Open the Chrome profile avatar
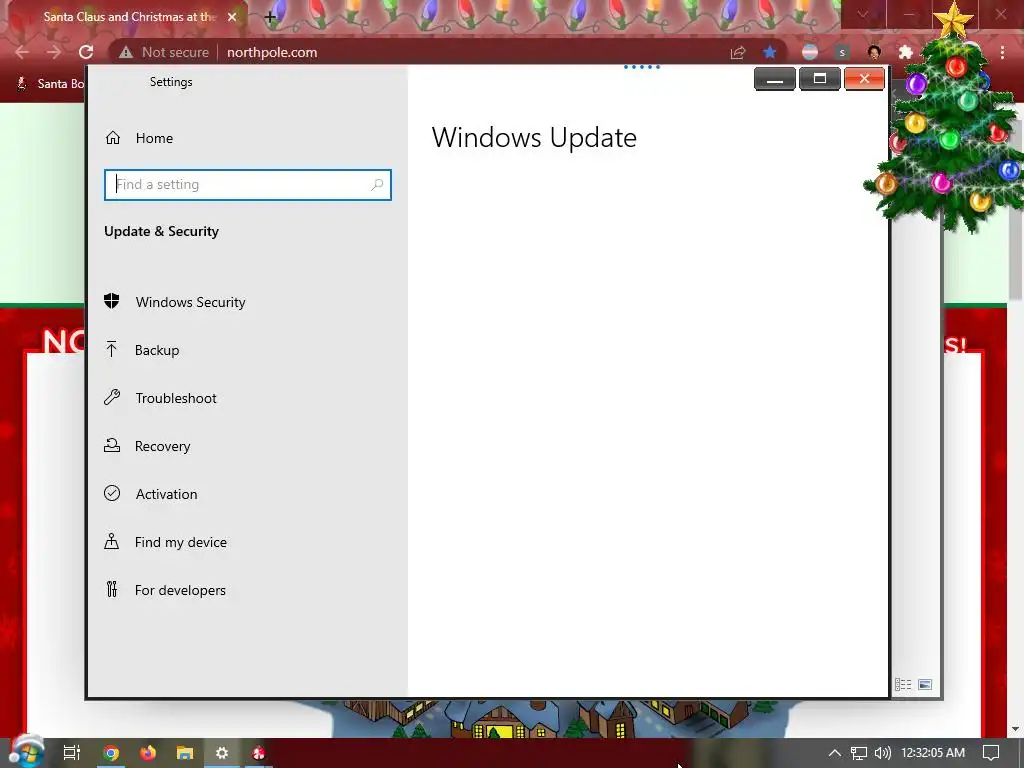 pos(874,52)
